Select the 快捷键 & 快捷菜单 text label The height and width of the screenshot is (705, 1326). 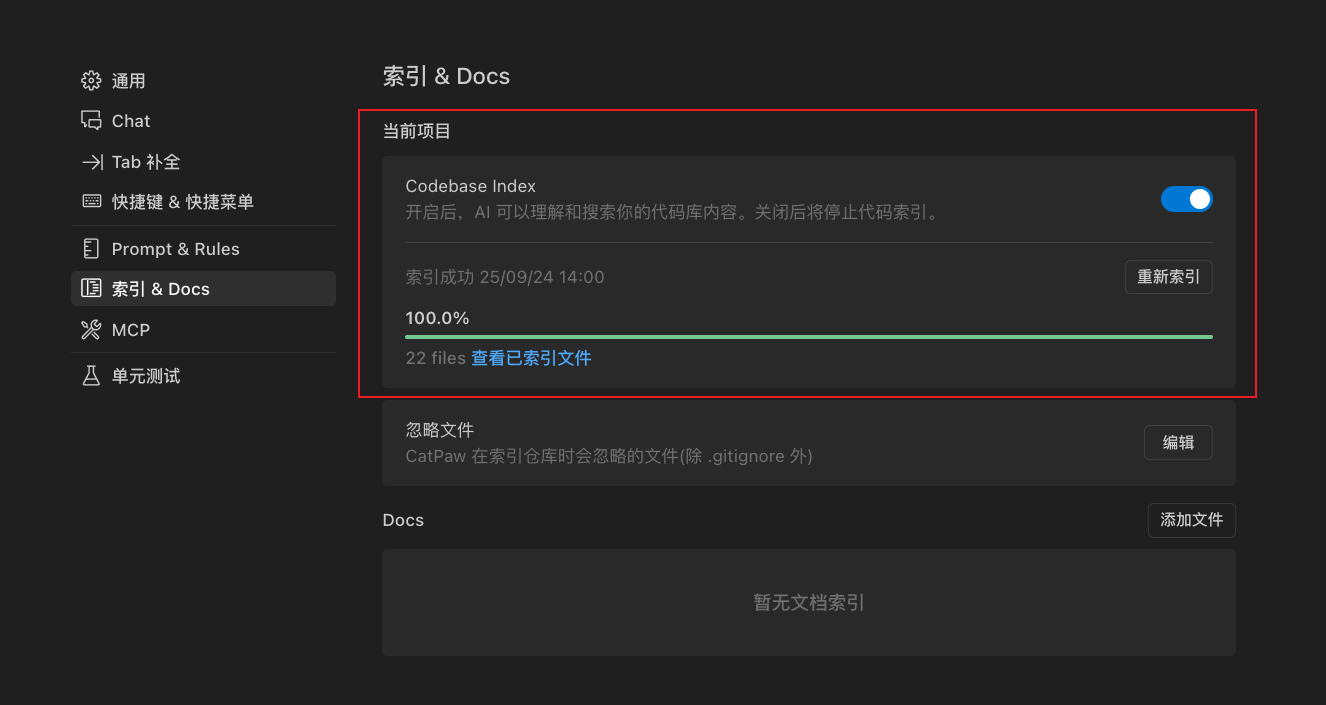(x=183, y=202)
